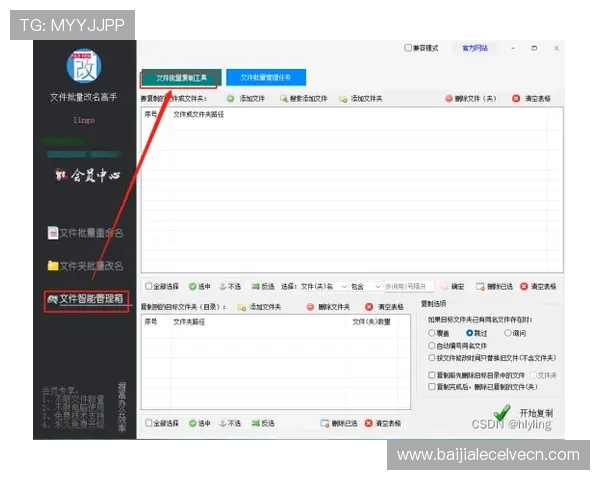Click the 确定 filter confirm icon
The image size is (600, 480).
pos(444,286)
